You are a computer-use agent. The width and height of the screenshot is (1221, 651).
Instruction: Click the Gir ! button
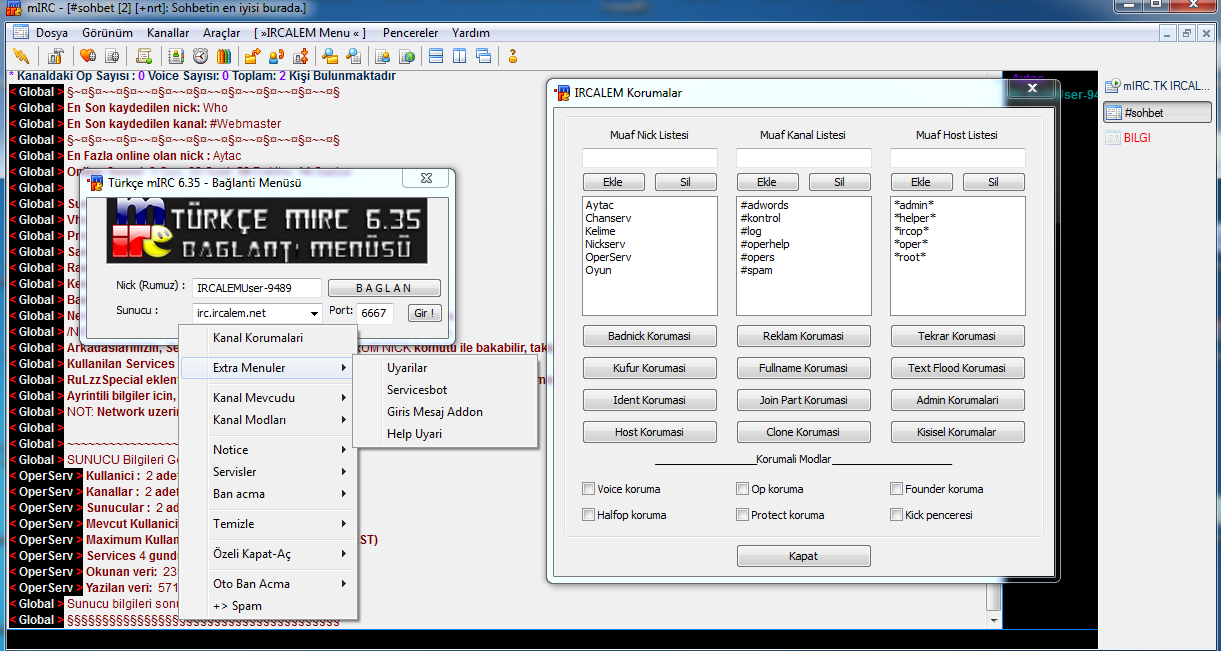click(424, 313)
